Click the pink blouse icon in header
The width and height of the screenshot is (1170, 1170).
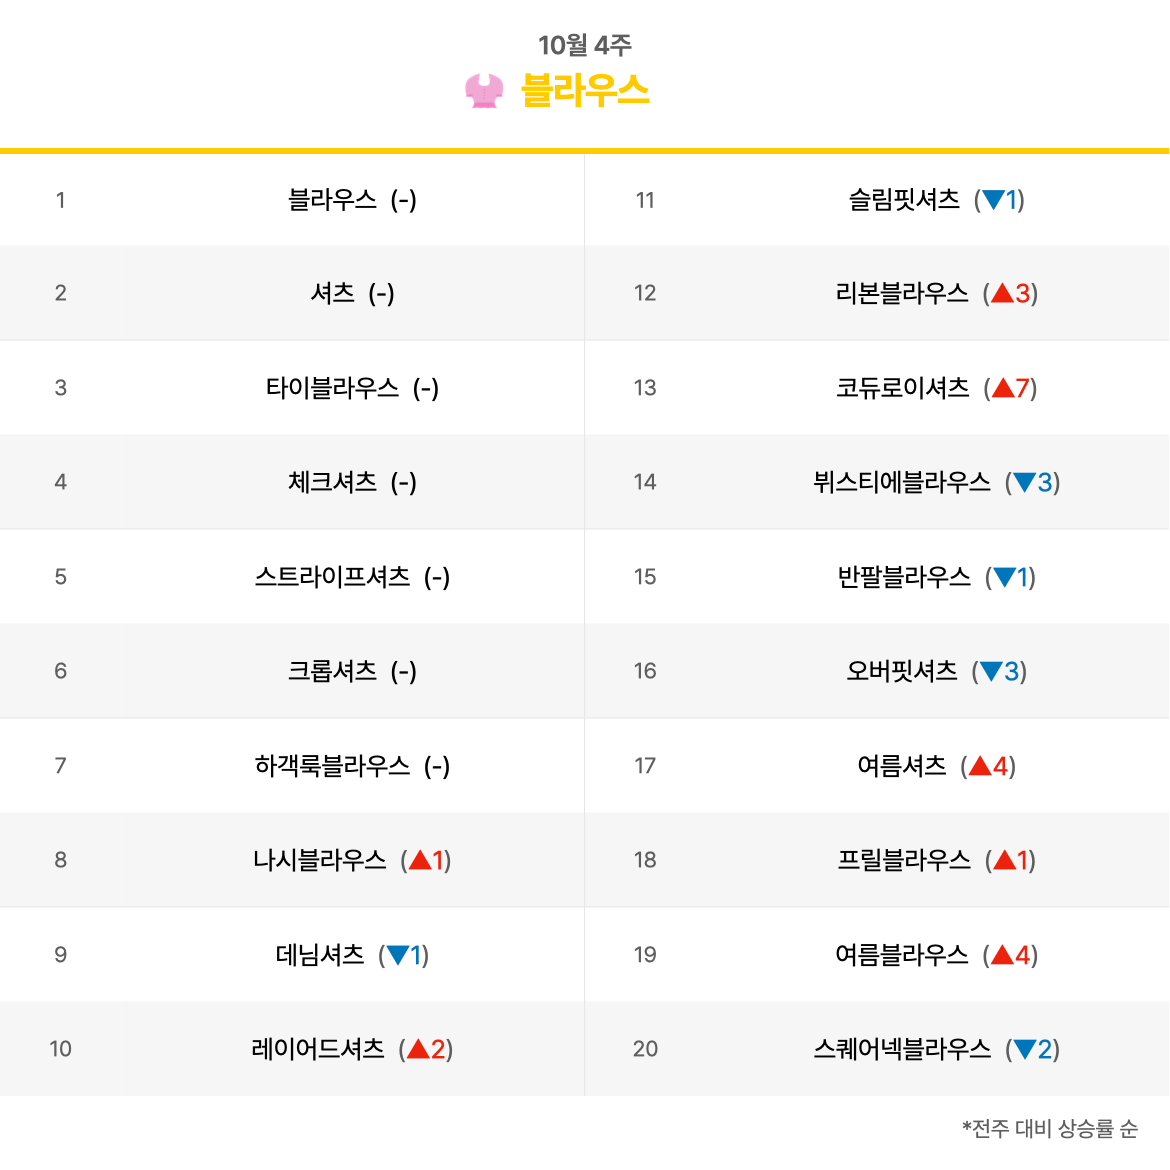(x=484, y=90)
